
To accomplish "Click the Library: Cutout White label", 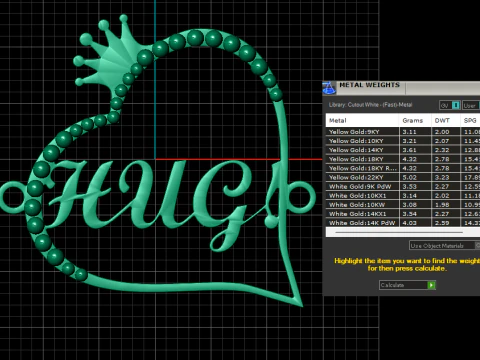I will pyautogui.click(x=370, y=105).
